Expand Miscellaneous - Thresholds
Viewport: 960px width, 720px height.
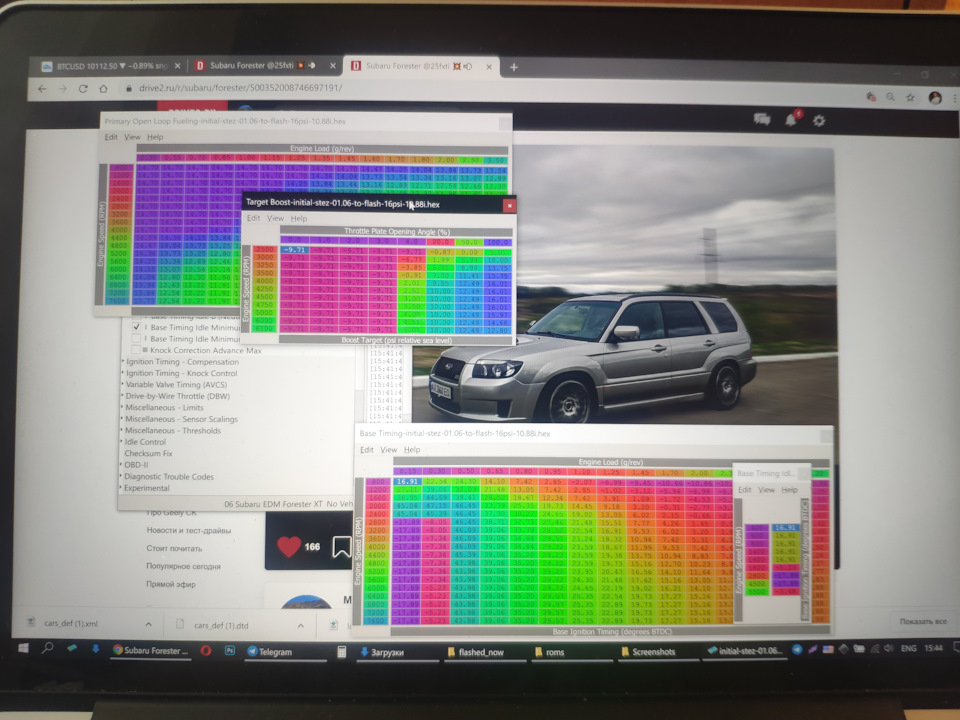[172, 430]
